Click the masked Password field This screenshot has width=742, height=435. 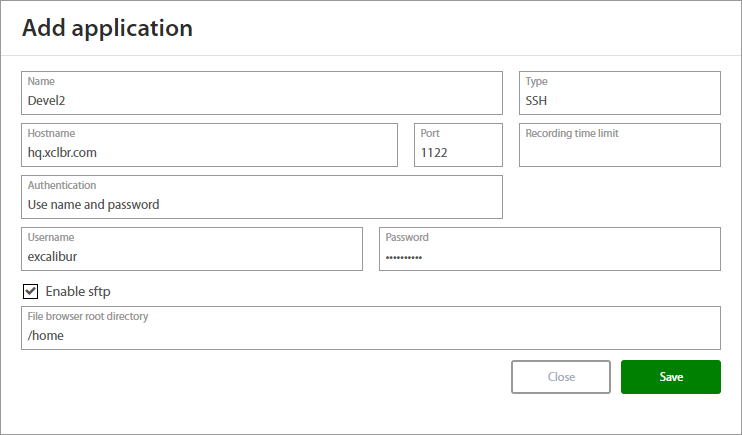point(549,256)
